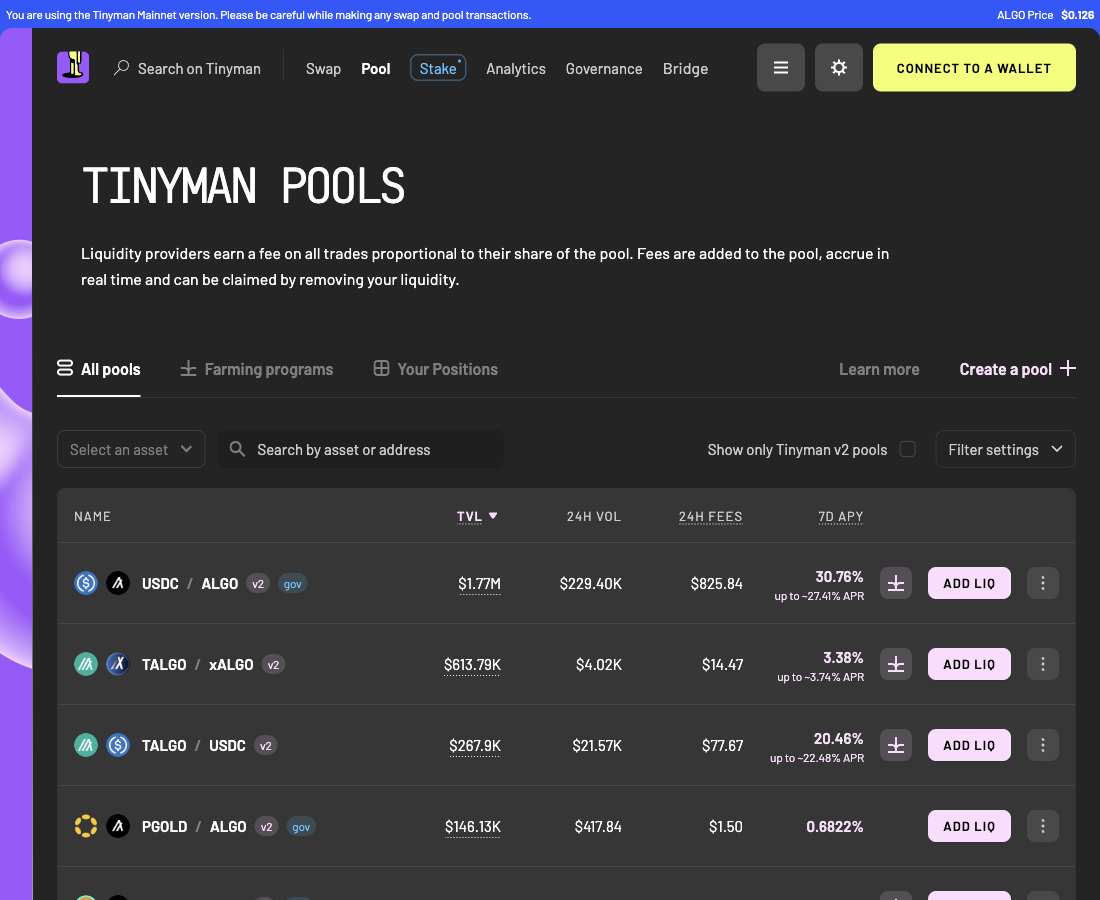Open three-dot menu for TALGO/xALGO pool
Image resolution: width=1100 pixels, height=900 pixels.
point(1042,664)
